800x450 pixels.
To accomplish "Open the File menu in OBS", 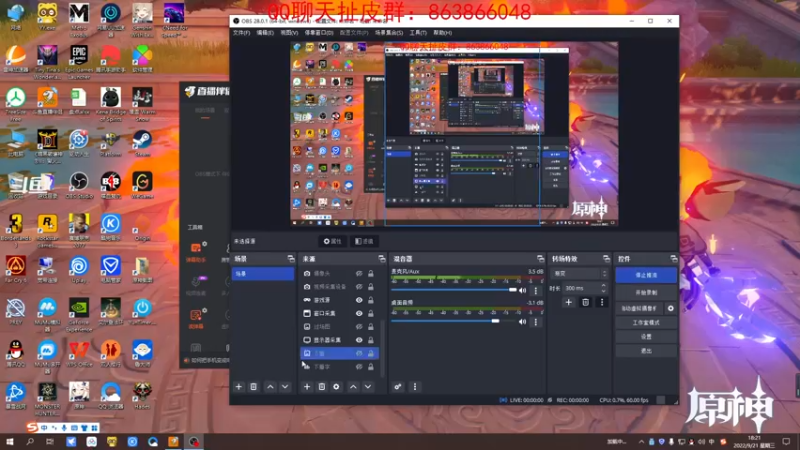I will [241, 33].
